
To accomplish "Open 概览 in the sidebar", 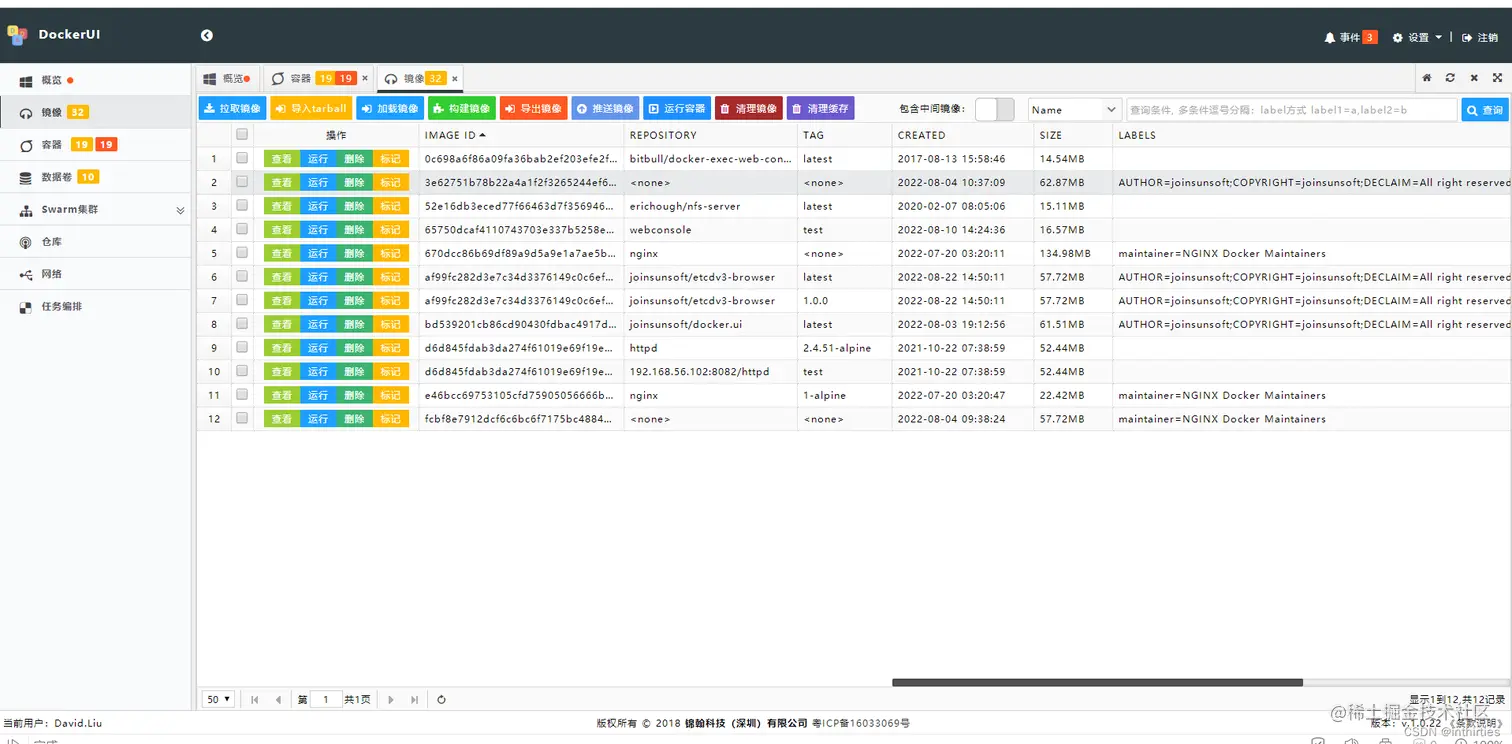I will tap(95, 80).
